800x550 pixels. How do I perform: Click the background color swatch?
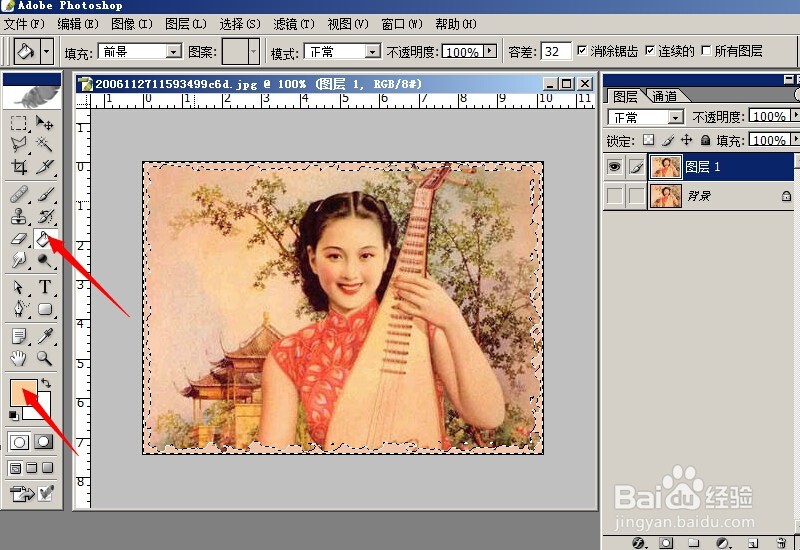(43, 410)
